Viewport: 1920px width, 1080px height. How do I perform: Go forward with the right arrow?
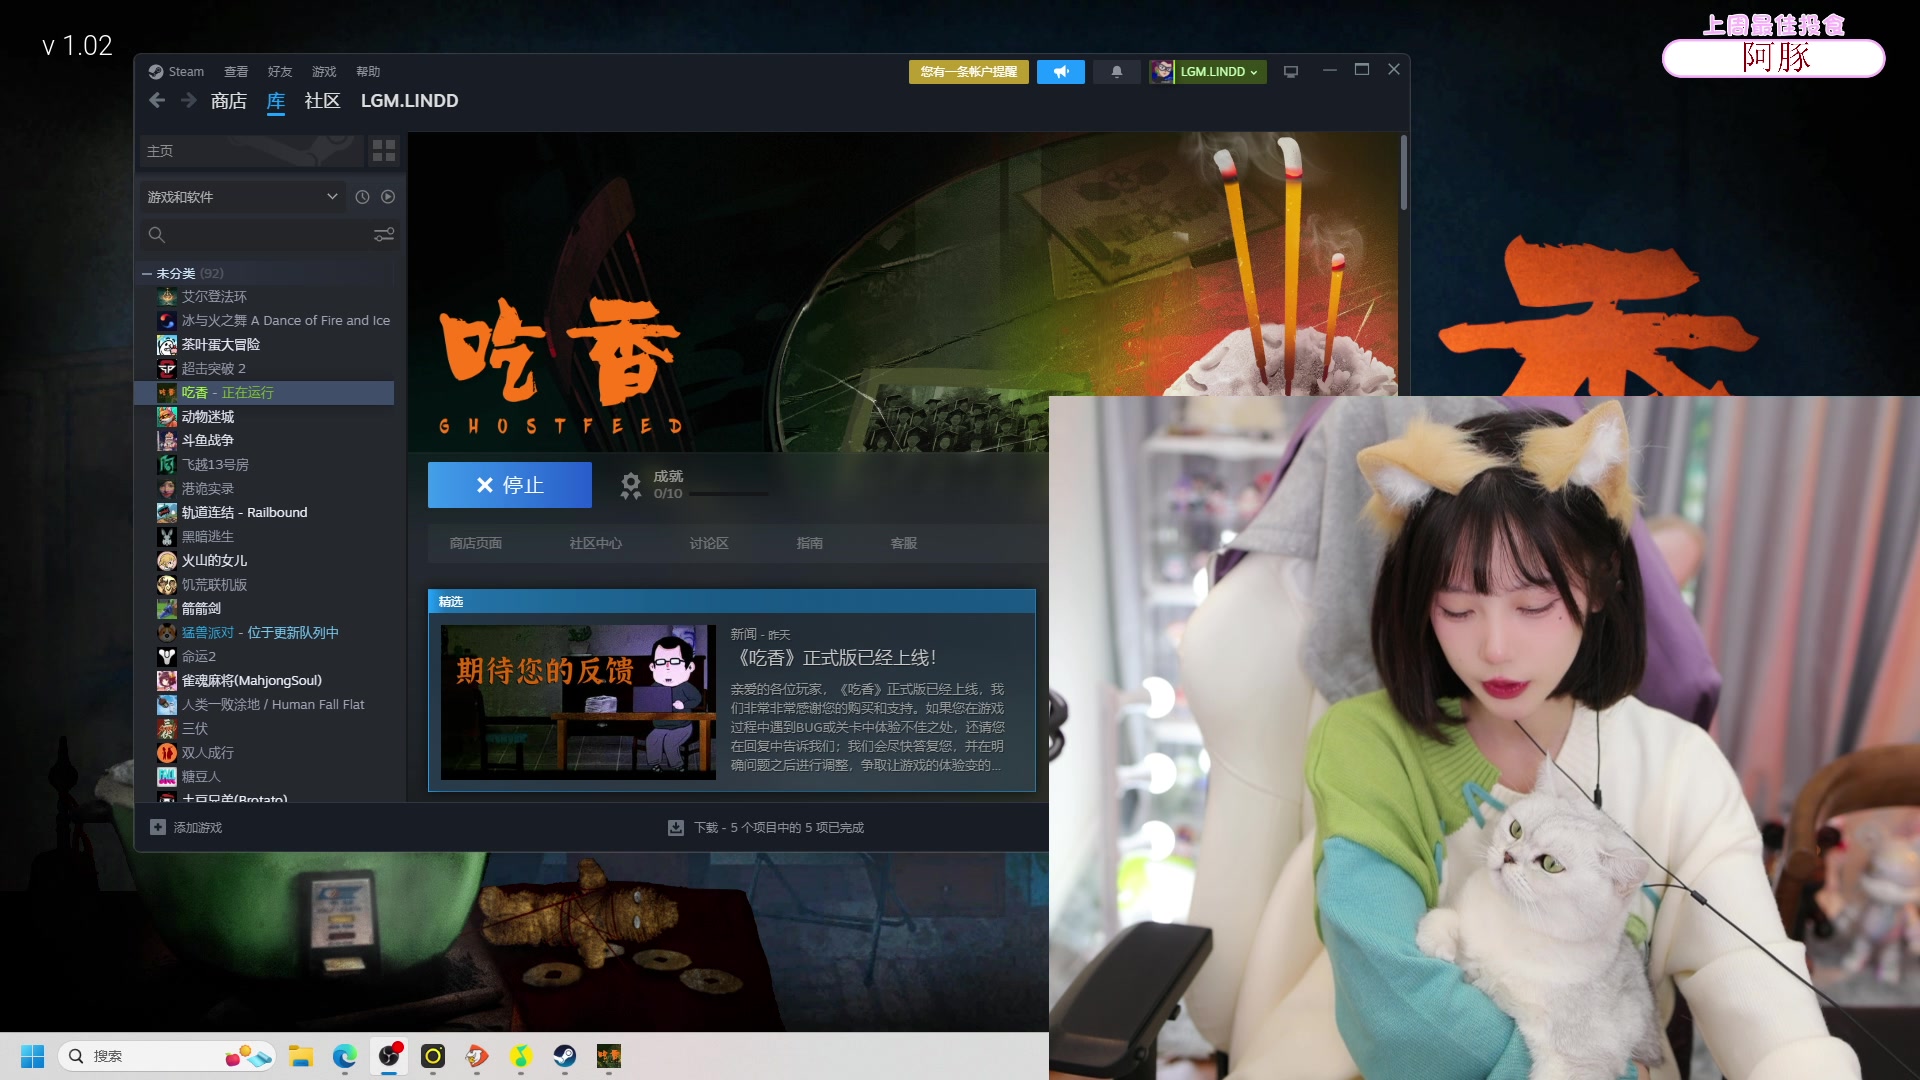click(x=188, y=101)
